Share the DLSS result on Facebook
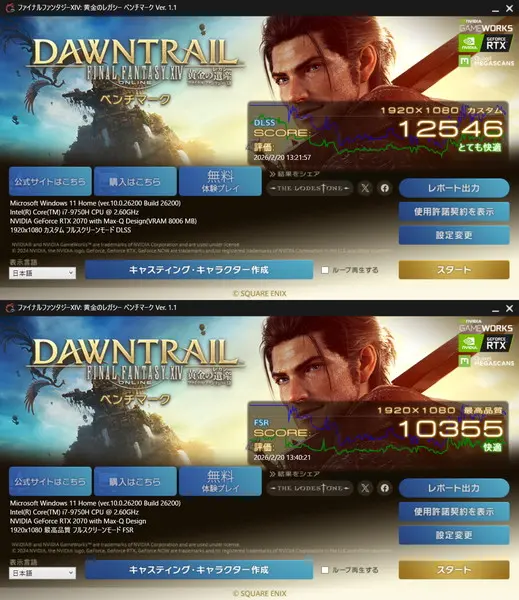Screen dimensions: 519x600 [385, 188]
